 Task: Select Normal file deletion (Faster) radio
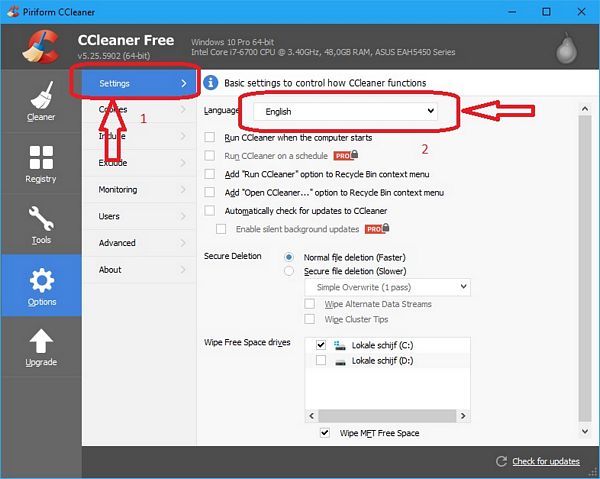[x=289, y=257]
